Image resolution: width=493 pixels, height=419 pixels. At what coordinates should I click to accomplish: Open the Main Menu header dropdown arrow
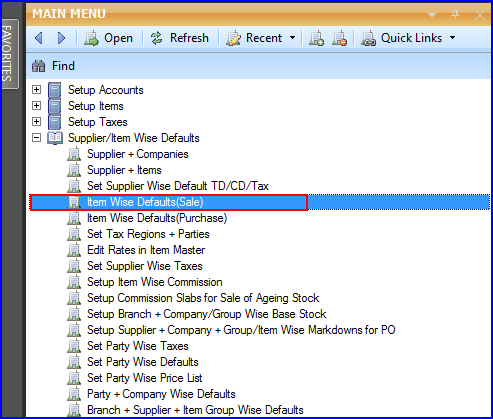(432, 15)
